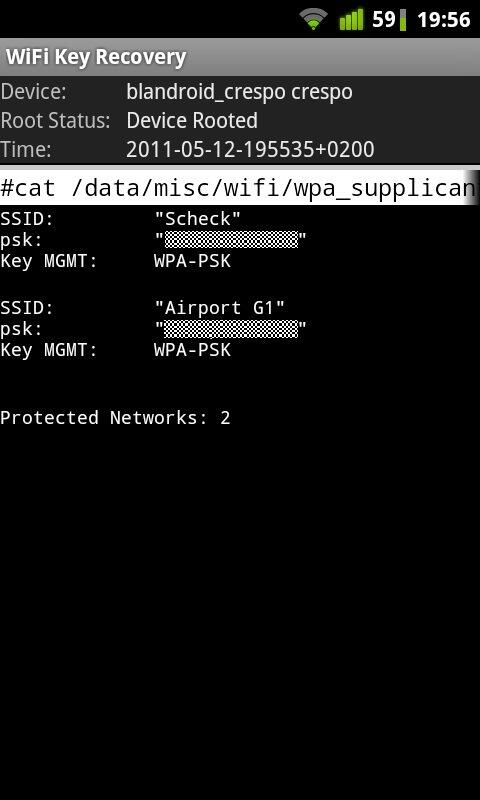Tap WPA-PSK key management for Airport G1
The image size is (480, 800).
coord(192,350)
